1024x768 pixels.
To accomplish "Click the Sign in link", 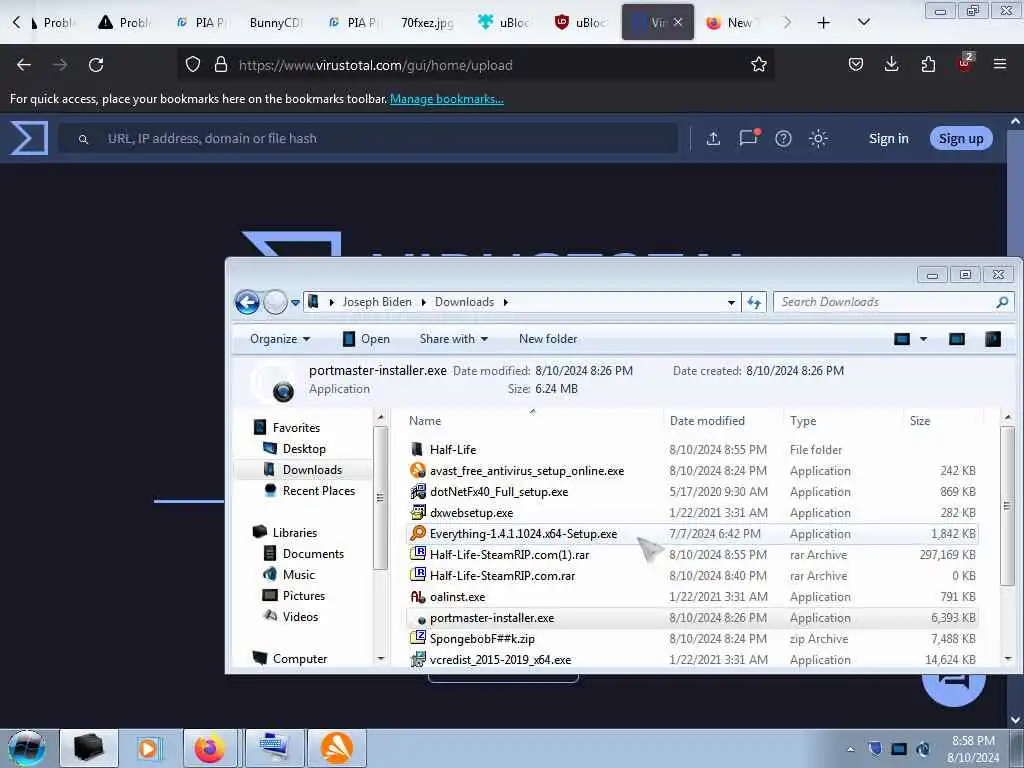I will (x=888, y=138).
